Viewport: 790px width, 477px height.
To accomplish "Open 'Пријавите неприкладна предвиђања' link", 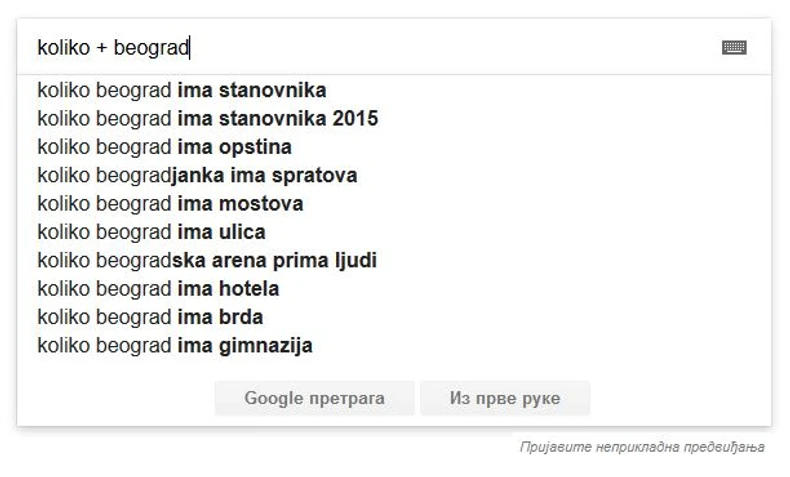I will pyautogui.click(x=641, y=447).
